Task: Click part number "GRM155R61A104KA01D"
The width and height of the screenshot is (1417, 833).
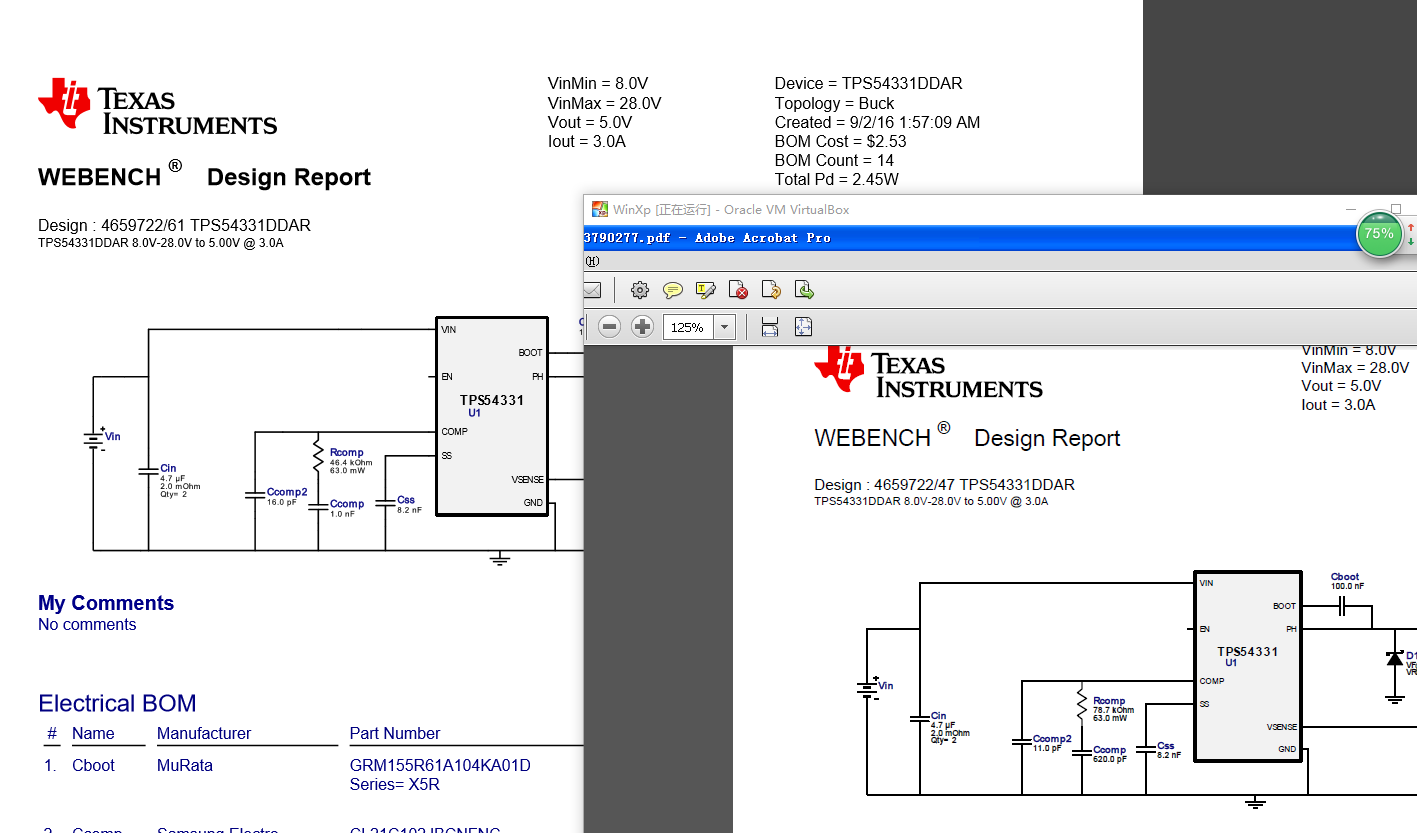Action: [440, 765]
